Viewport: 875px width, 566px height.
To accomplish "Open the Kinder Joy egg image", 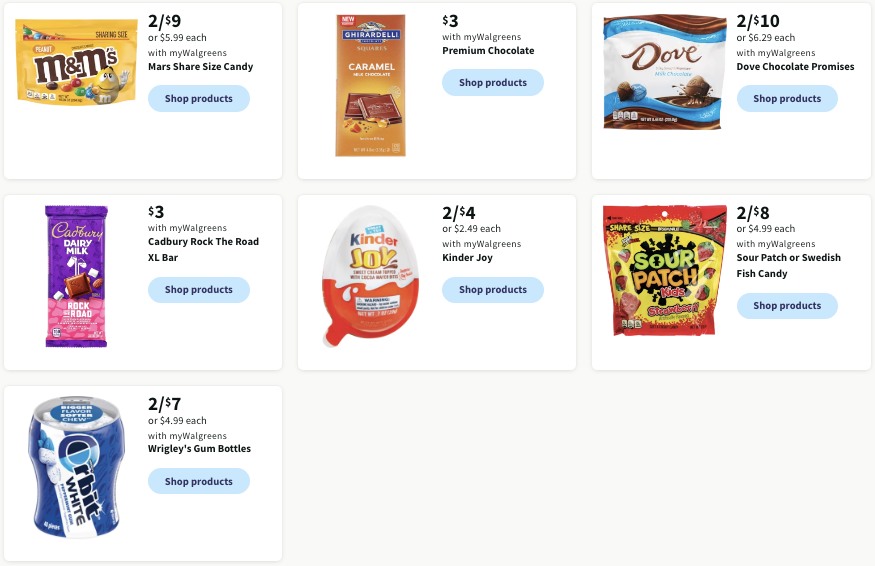I will pos(370,276).
